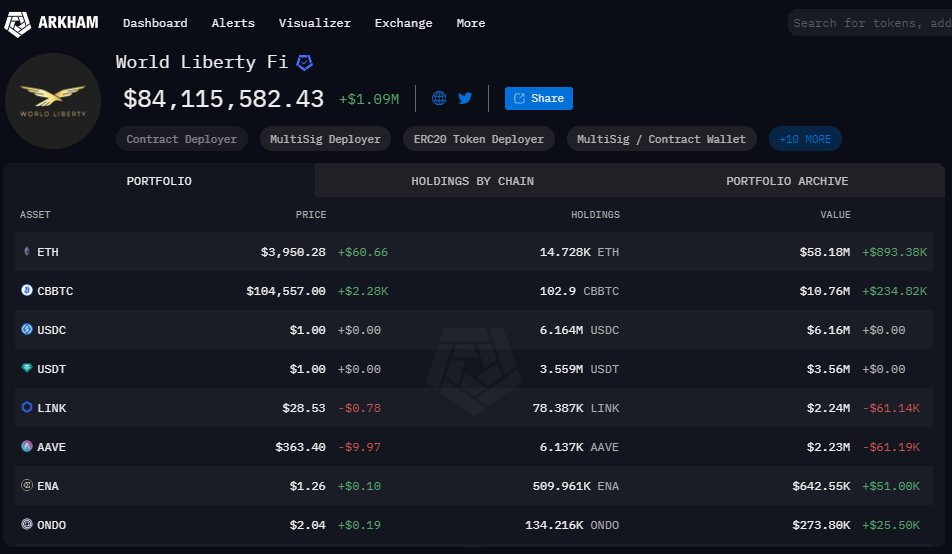Screen dimensions: 952x554
Task: Click the ETH price $3,950.28
Action: click(293, 251)
